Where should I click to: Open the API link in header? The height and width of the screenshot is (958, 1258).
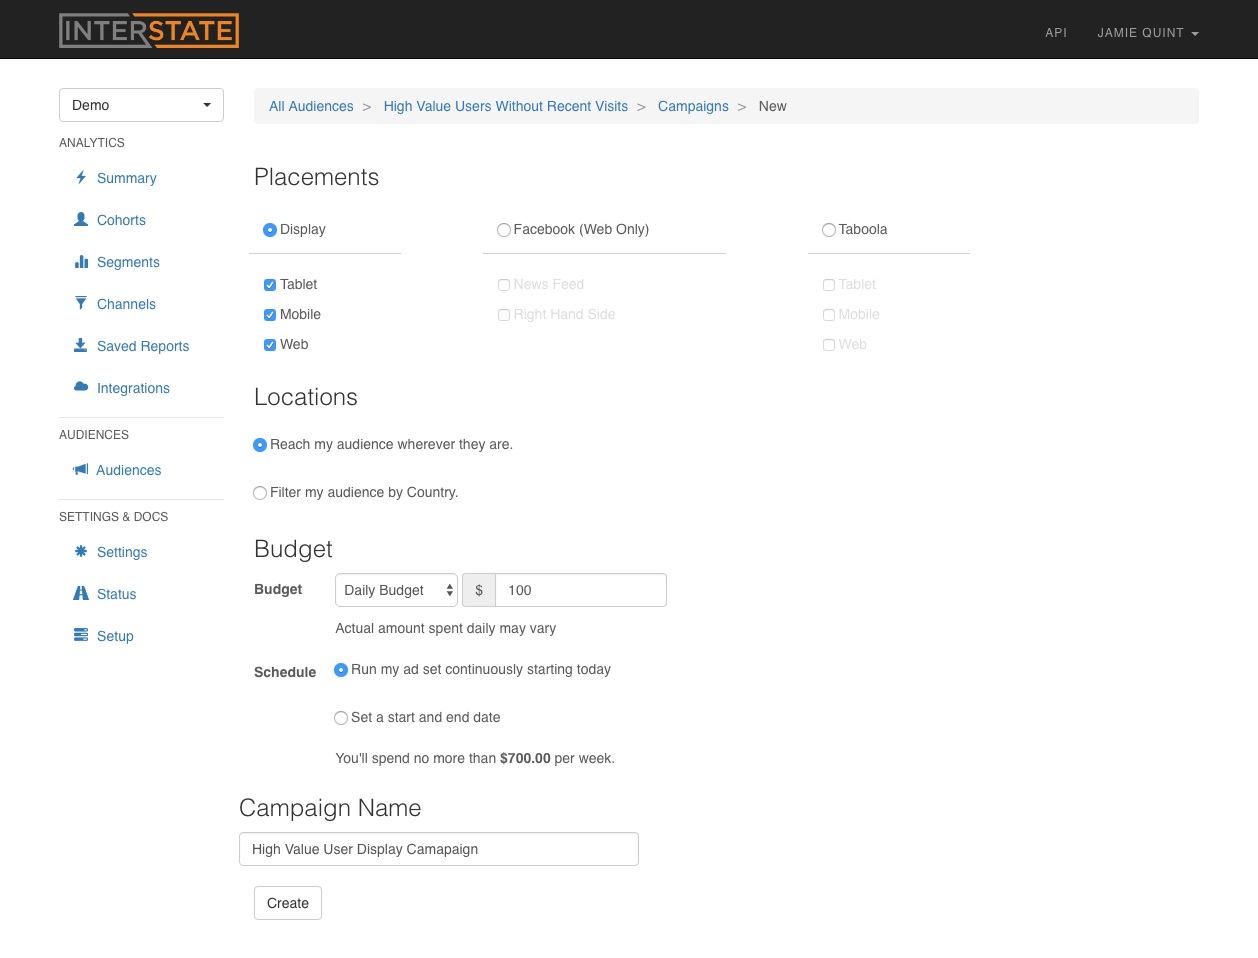[x=1056, y=33]
